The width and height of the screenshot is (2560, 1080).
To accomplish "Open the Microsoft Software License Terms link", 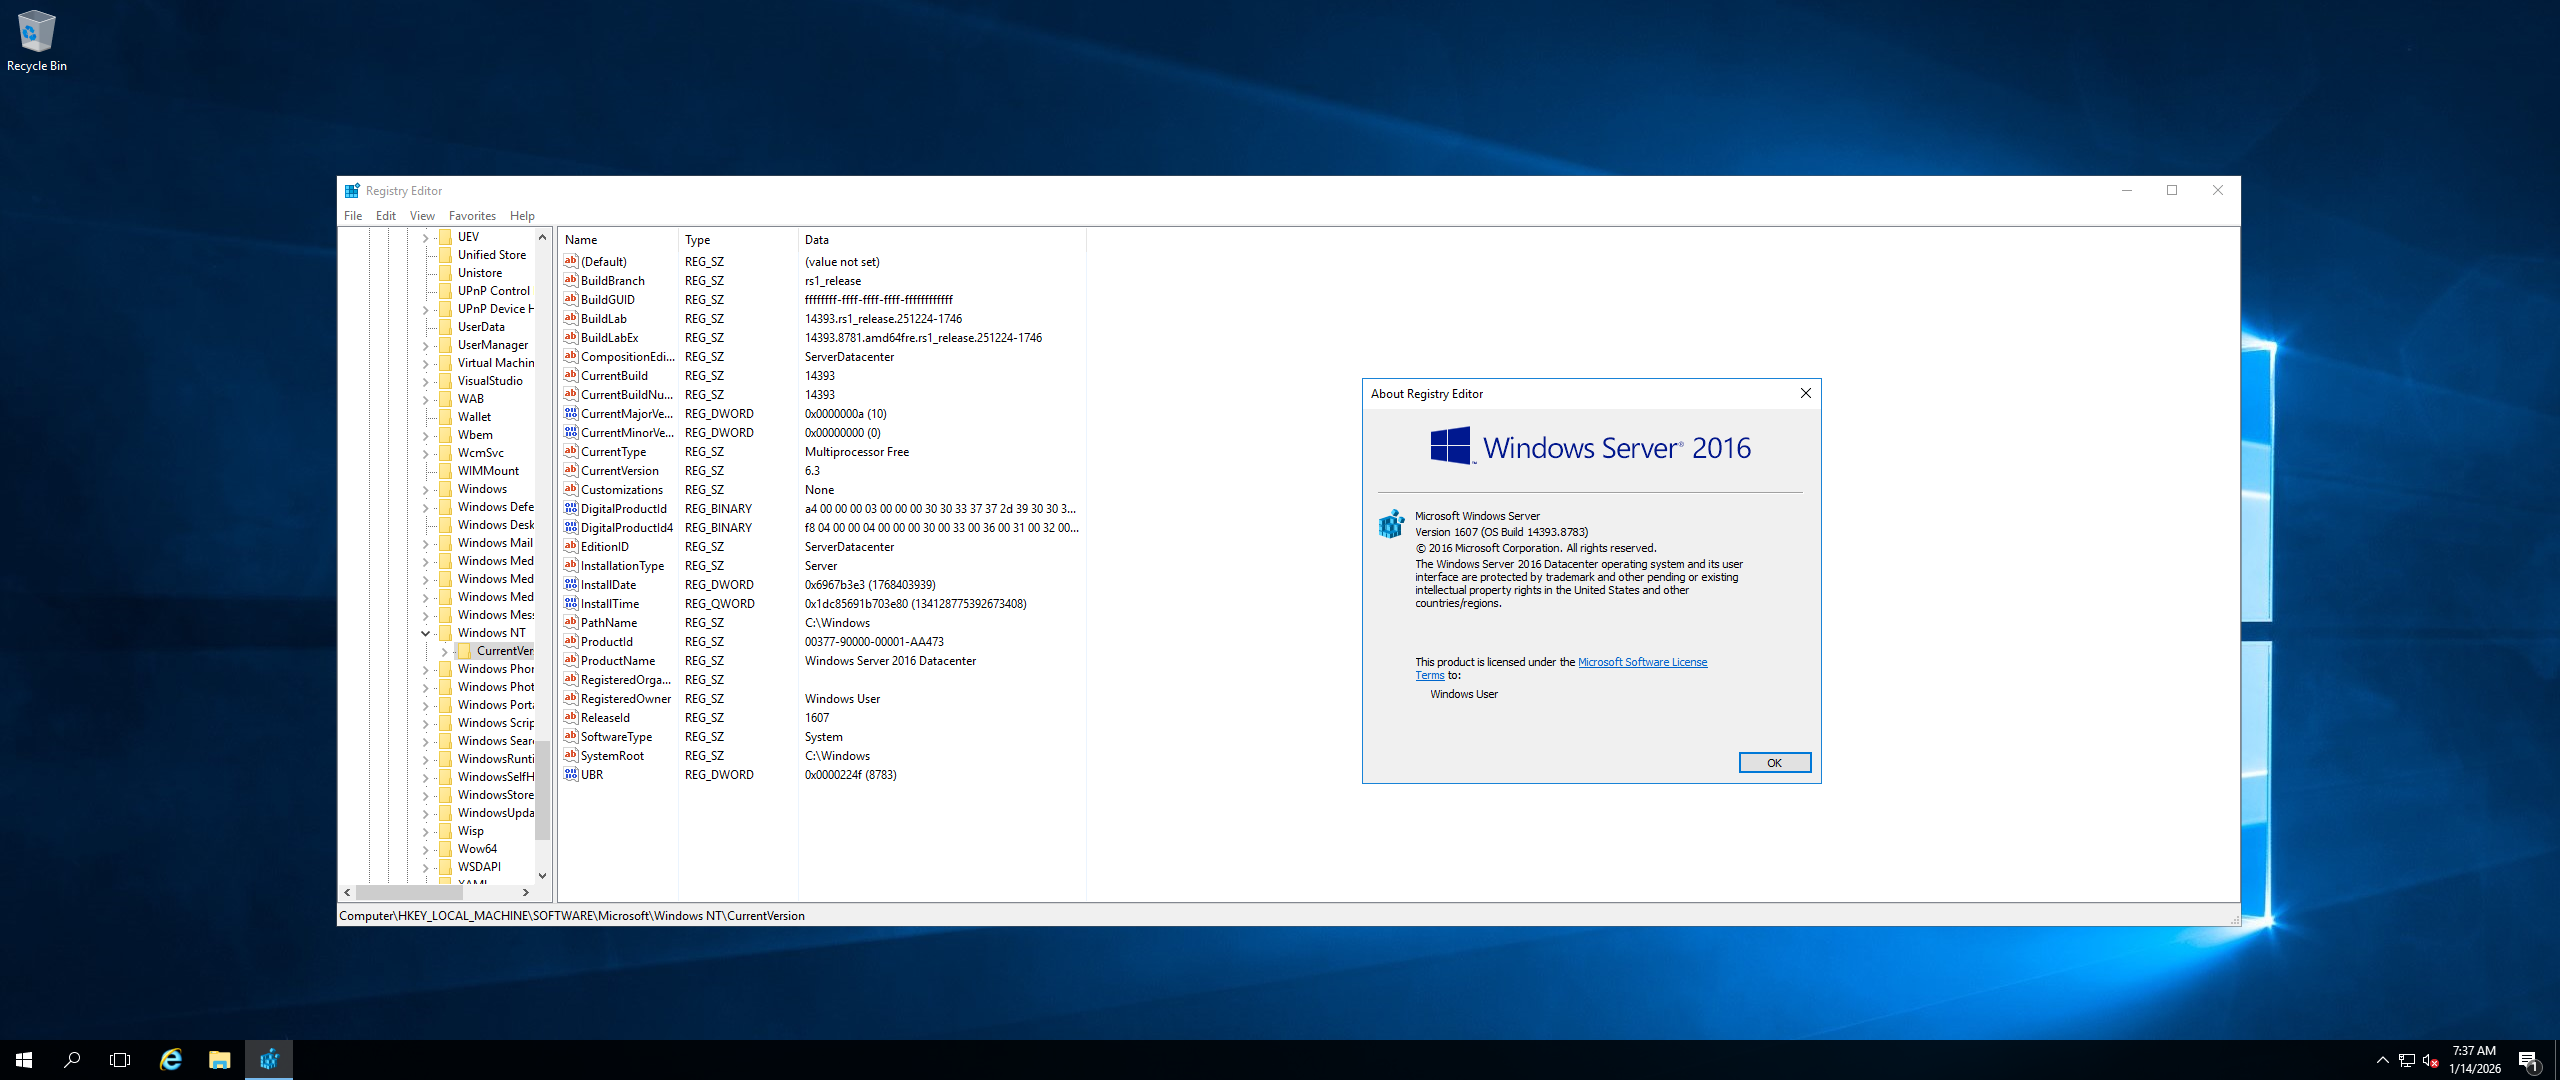I will click(x=1642, y=662).
